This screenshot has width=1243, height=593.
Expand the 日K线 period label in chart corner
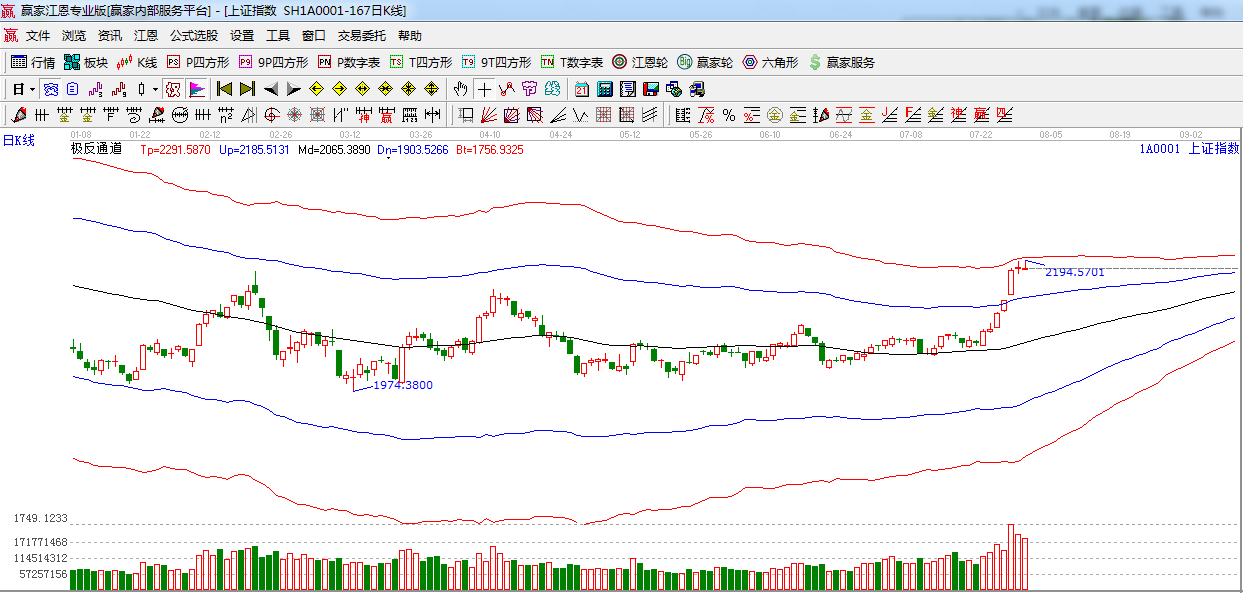[x=18, y=140]
